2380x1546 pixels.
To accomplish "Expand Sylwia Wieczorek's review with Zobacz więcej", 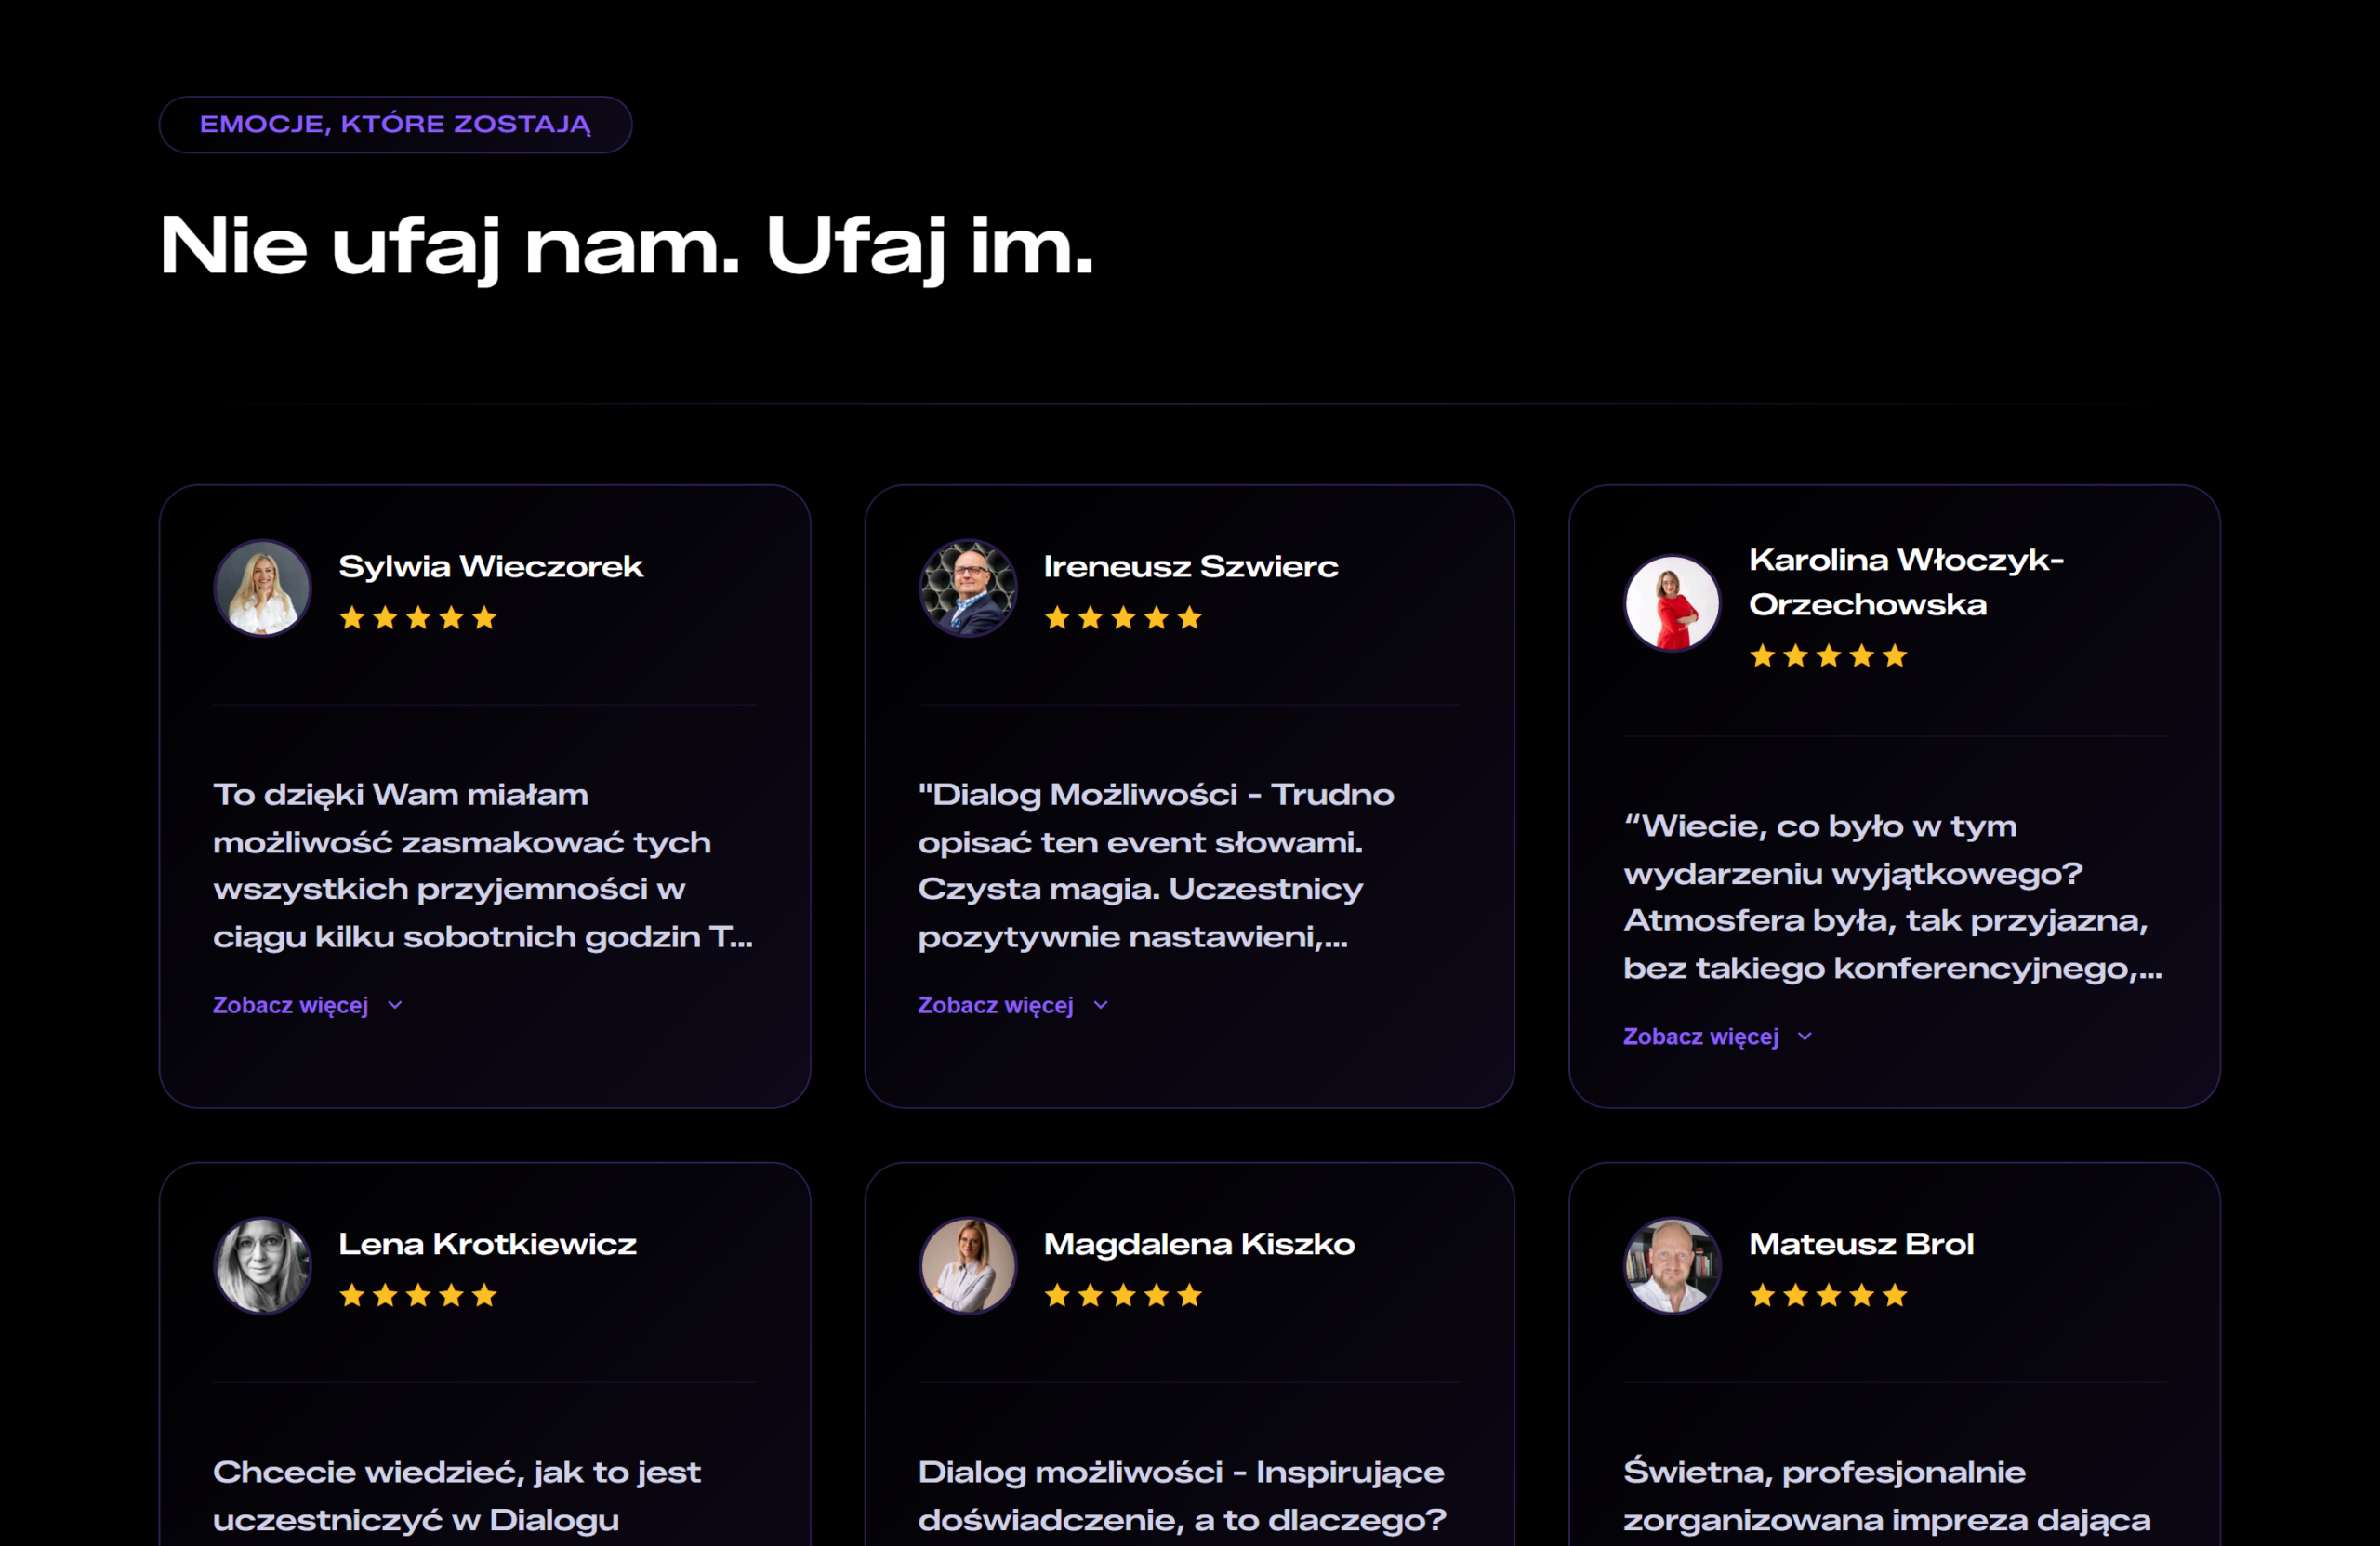I will (290, 1005).
